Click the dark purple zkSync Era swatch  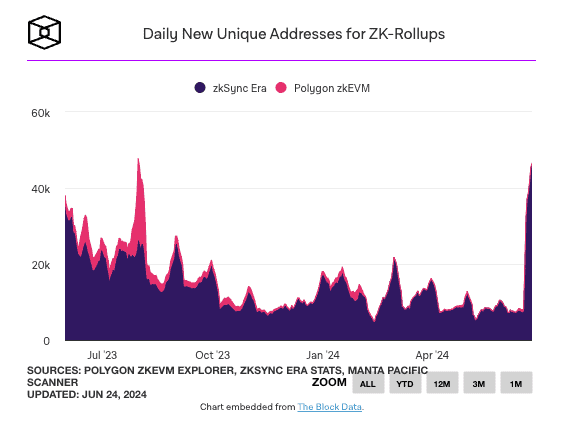click(200, 88)
